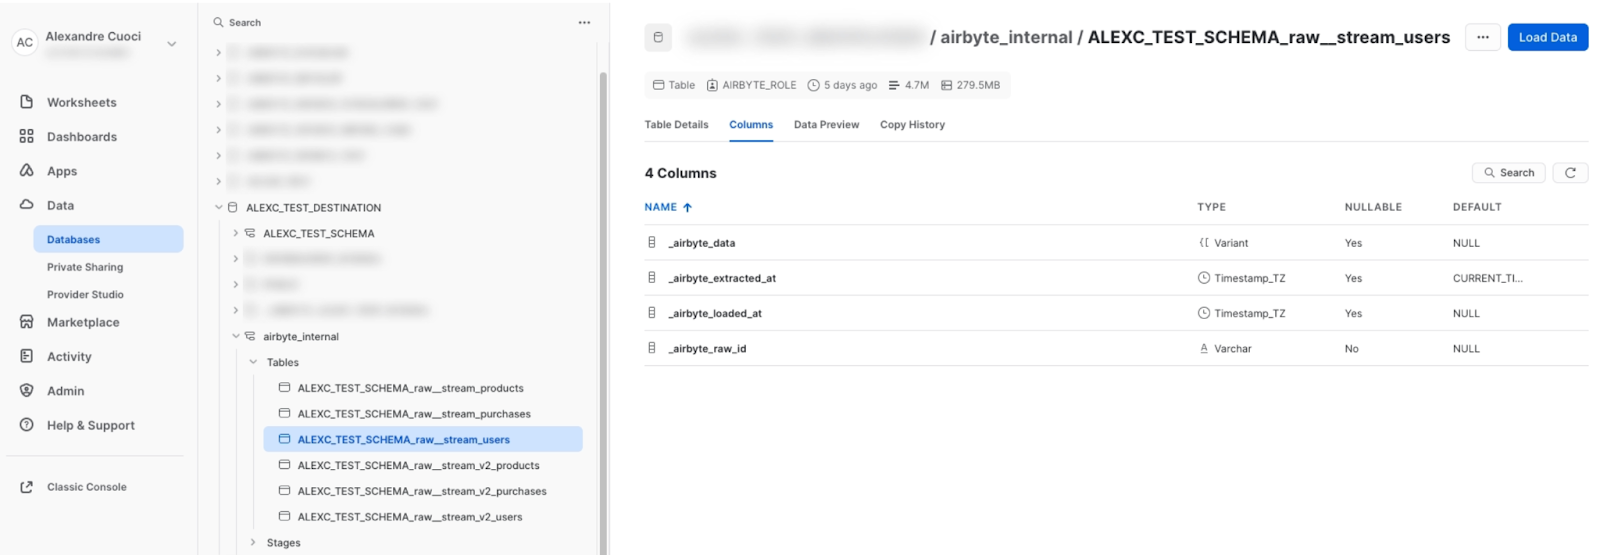Image resolution: width=1600 pixels, height=555 pixels.
Task: Expand the Stages folder
Action: click(253, 542)
